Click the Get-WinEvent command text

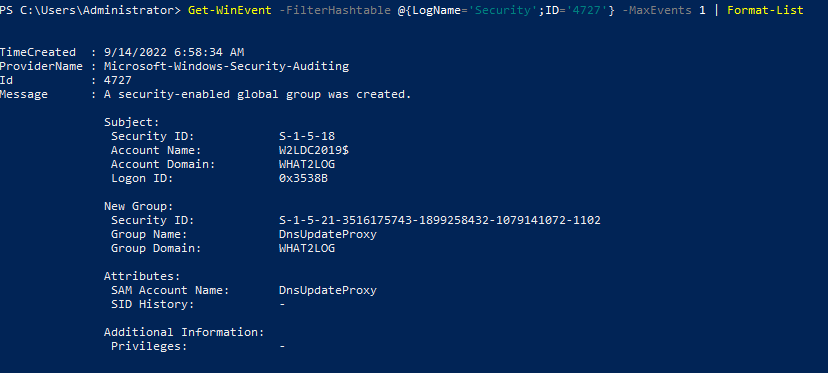click(x=229, y=11)
